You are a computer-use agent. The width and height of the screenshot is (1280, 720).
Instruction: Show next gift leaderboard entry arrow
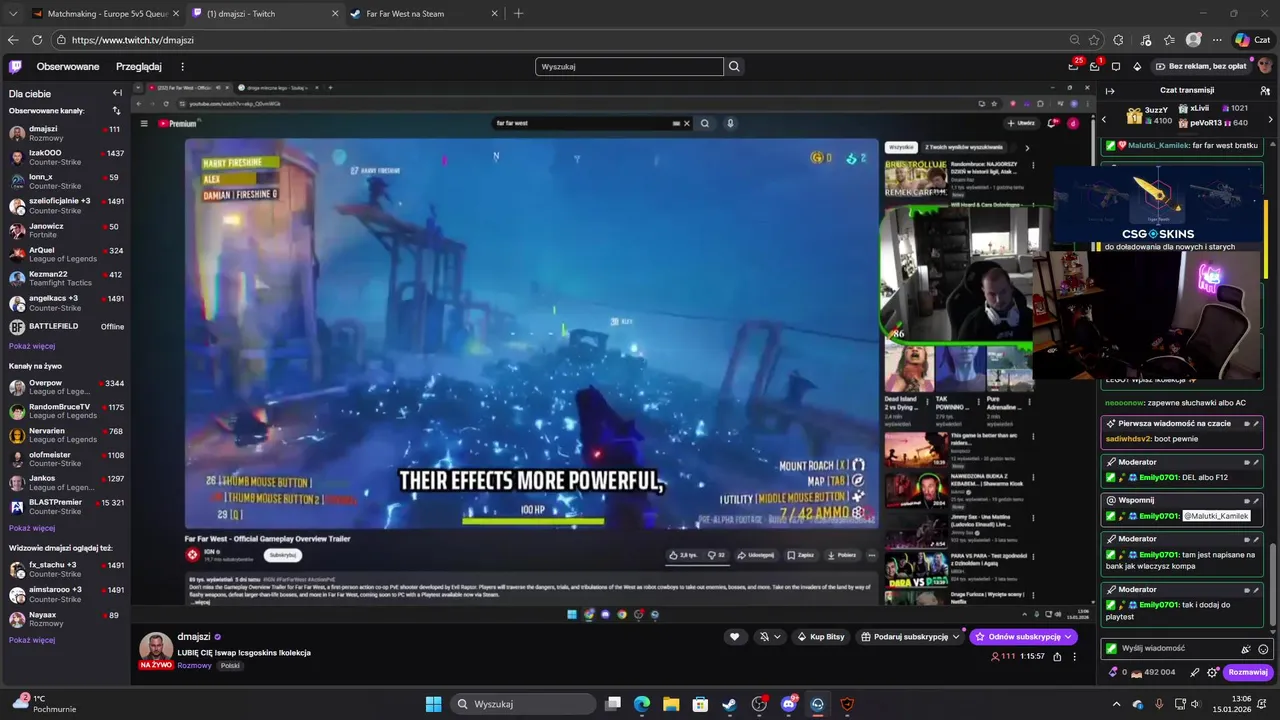tap(1273, 119)
